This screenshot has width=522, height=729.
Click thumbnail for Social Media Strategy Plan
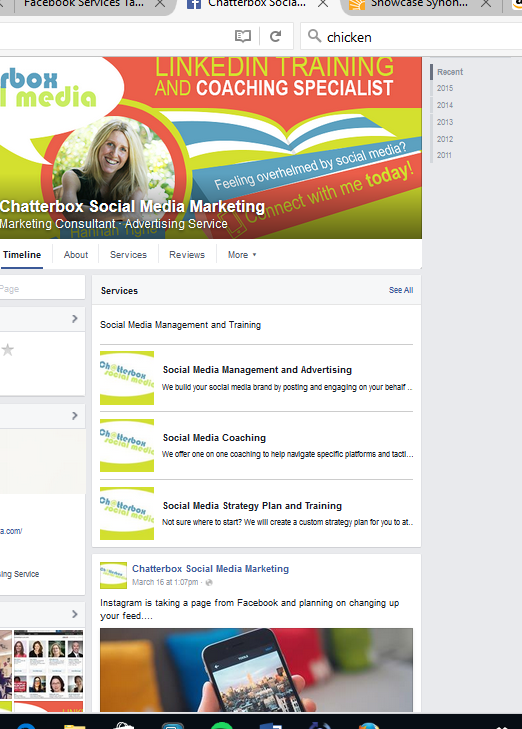127,513
